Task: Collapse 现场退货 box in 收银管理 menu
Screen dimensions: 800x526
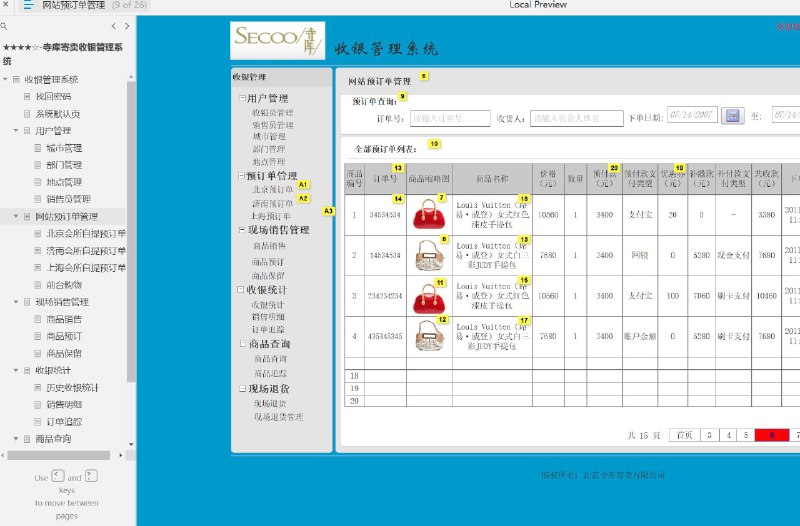Action: click(243, 388)
